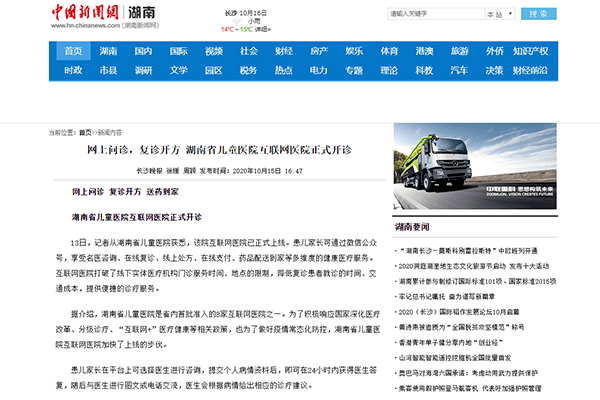This screenshot has width=600, height=400.
Task: Click the www.hn.chinanews.com site address text
Action: pyautogui.click(x=85, y=26)
